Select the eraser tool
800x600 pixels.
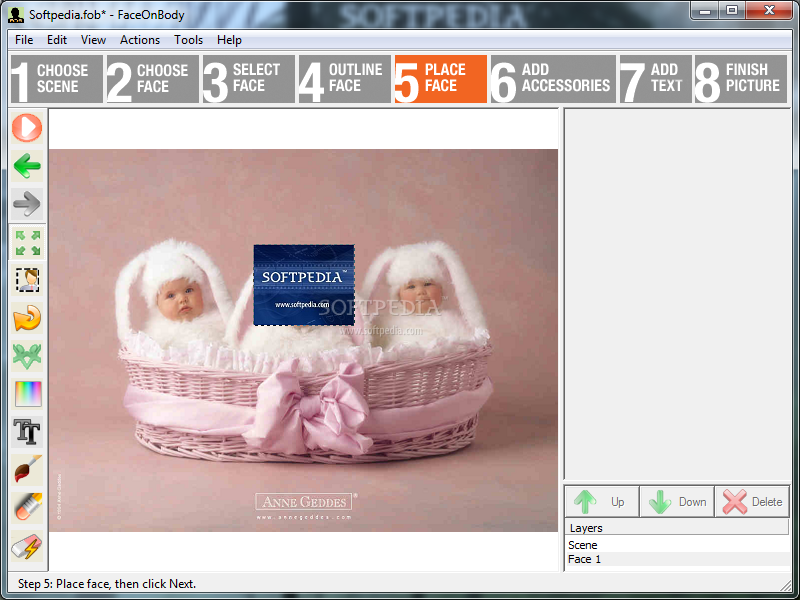click(x=27, y=508)
